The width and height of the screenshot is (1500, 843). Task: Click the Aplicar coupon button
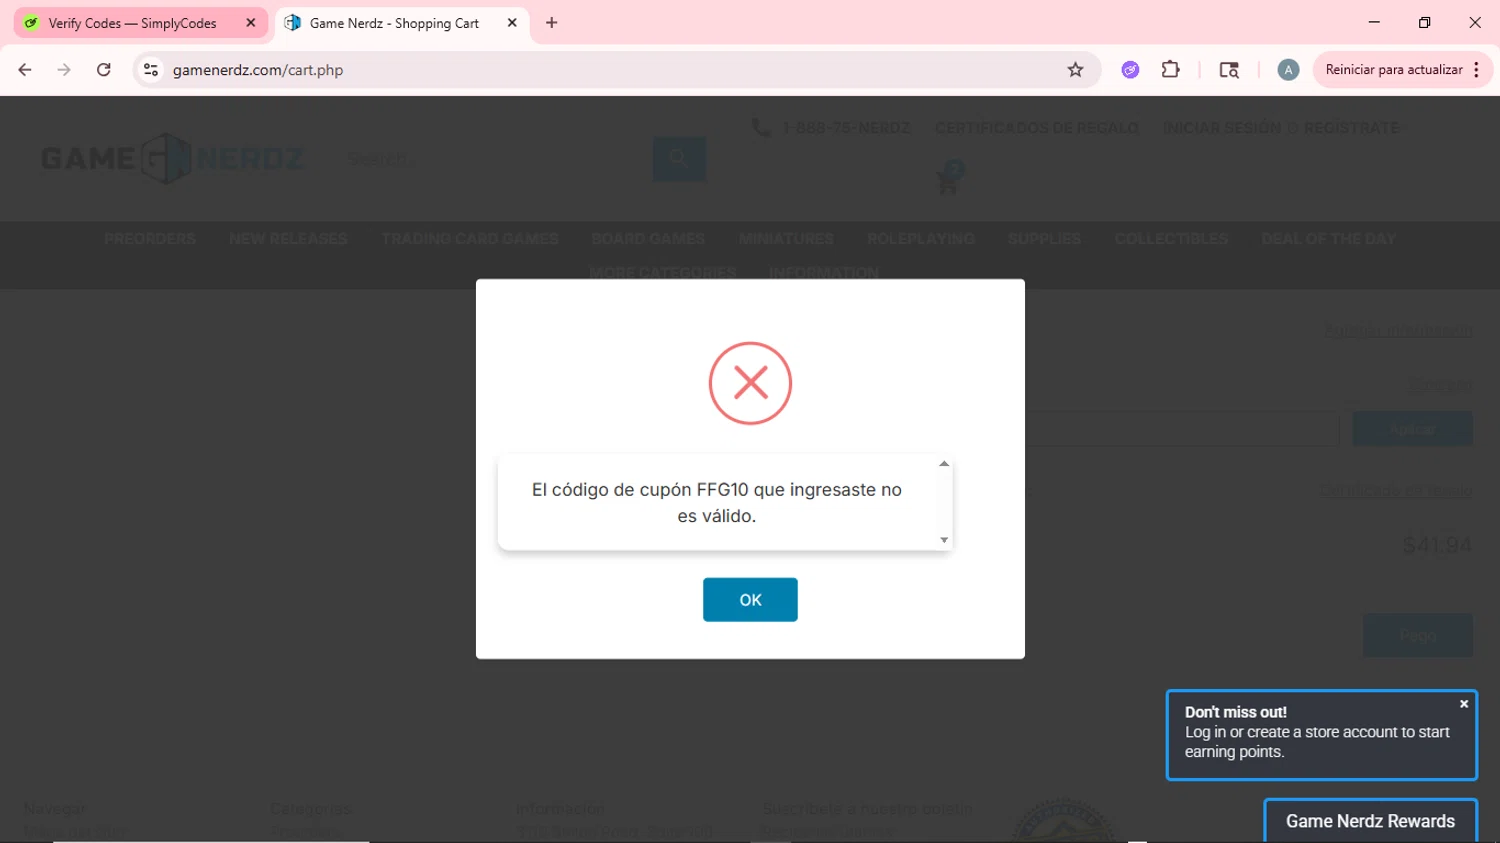tap(1412, 429)
